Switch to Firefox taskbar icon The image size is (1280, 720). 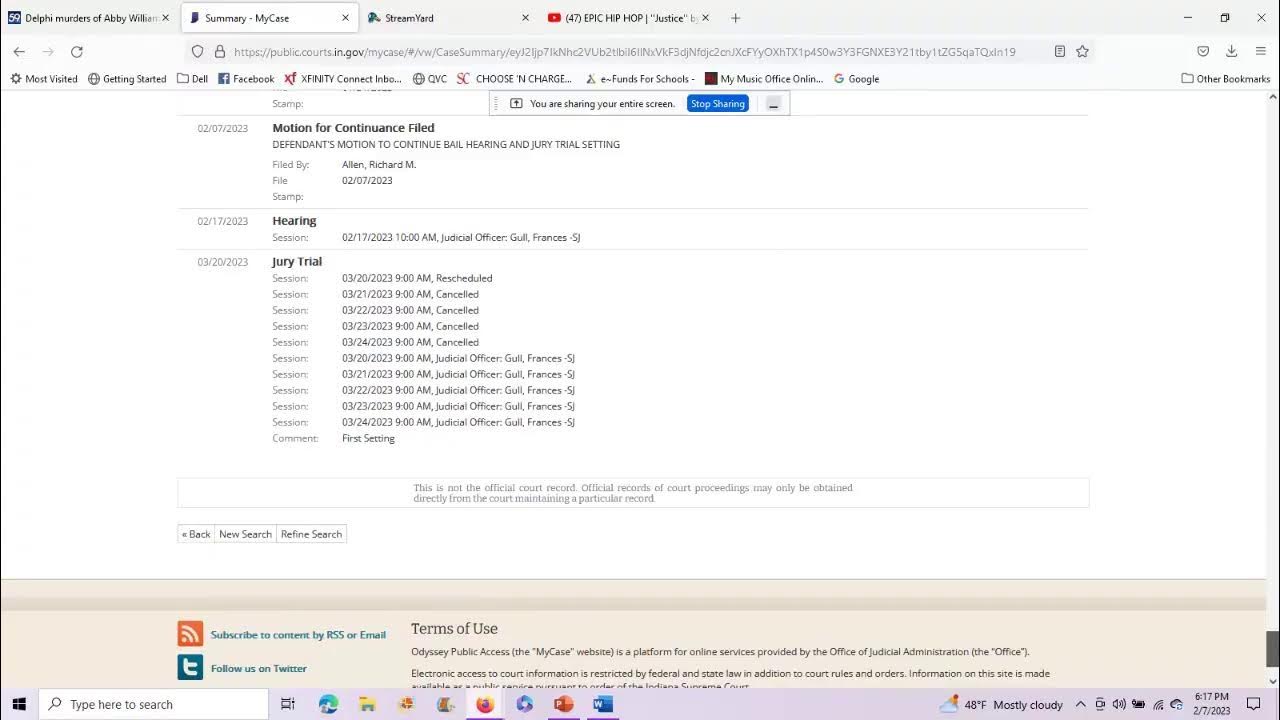pyautogui.click(x=485, y=704)
